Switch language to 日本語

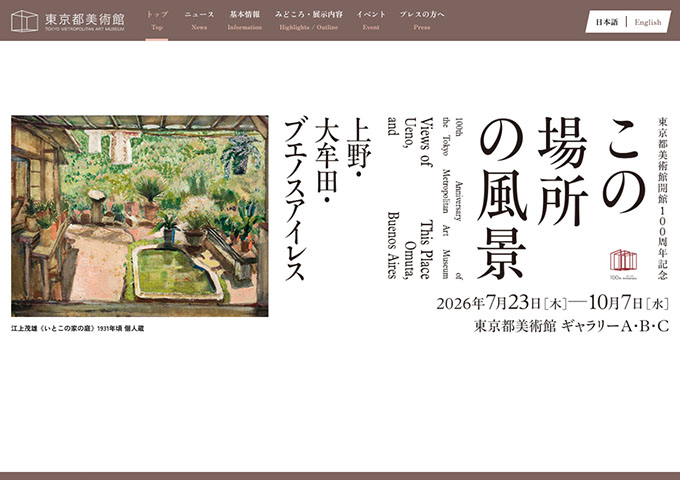pos(606,22)
